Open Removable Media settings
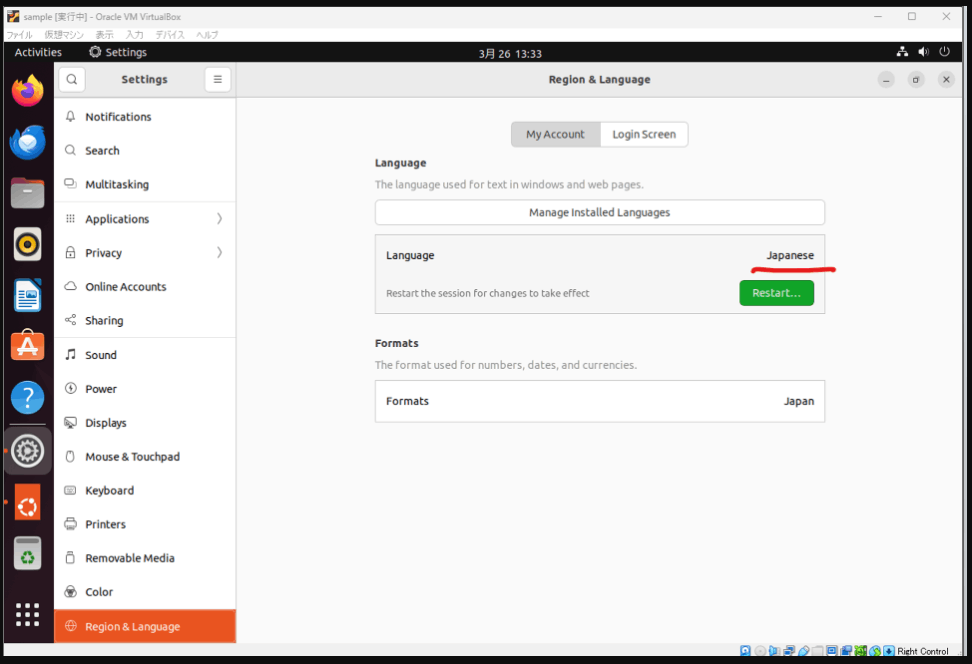The width and height of the screenshot is (972, 664). coord(145,558)
